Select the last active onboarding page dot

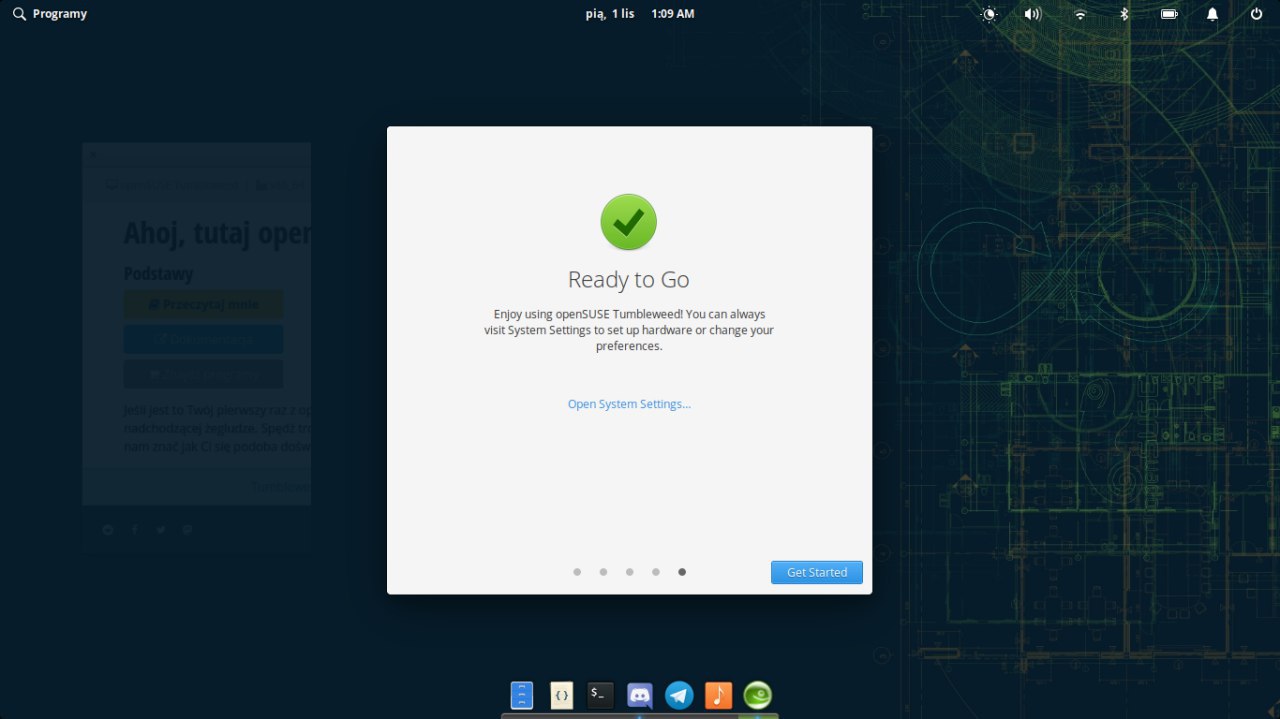pos(682,572)
